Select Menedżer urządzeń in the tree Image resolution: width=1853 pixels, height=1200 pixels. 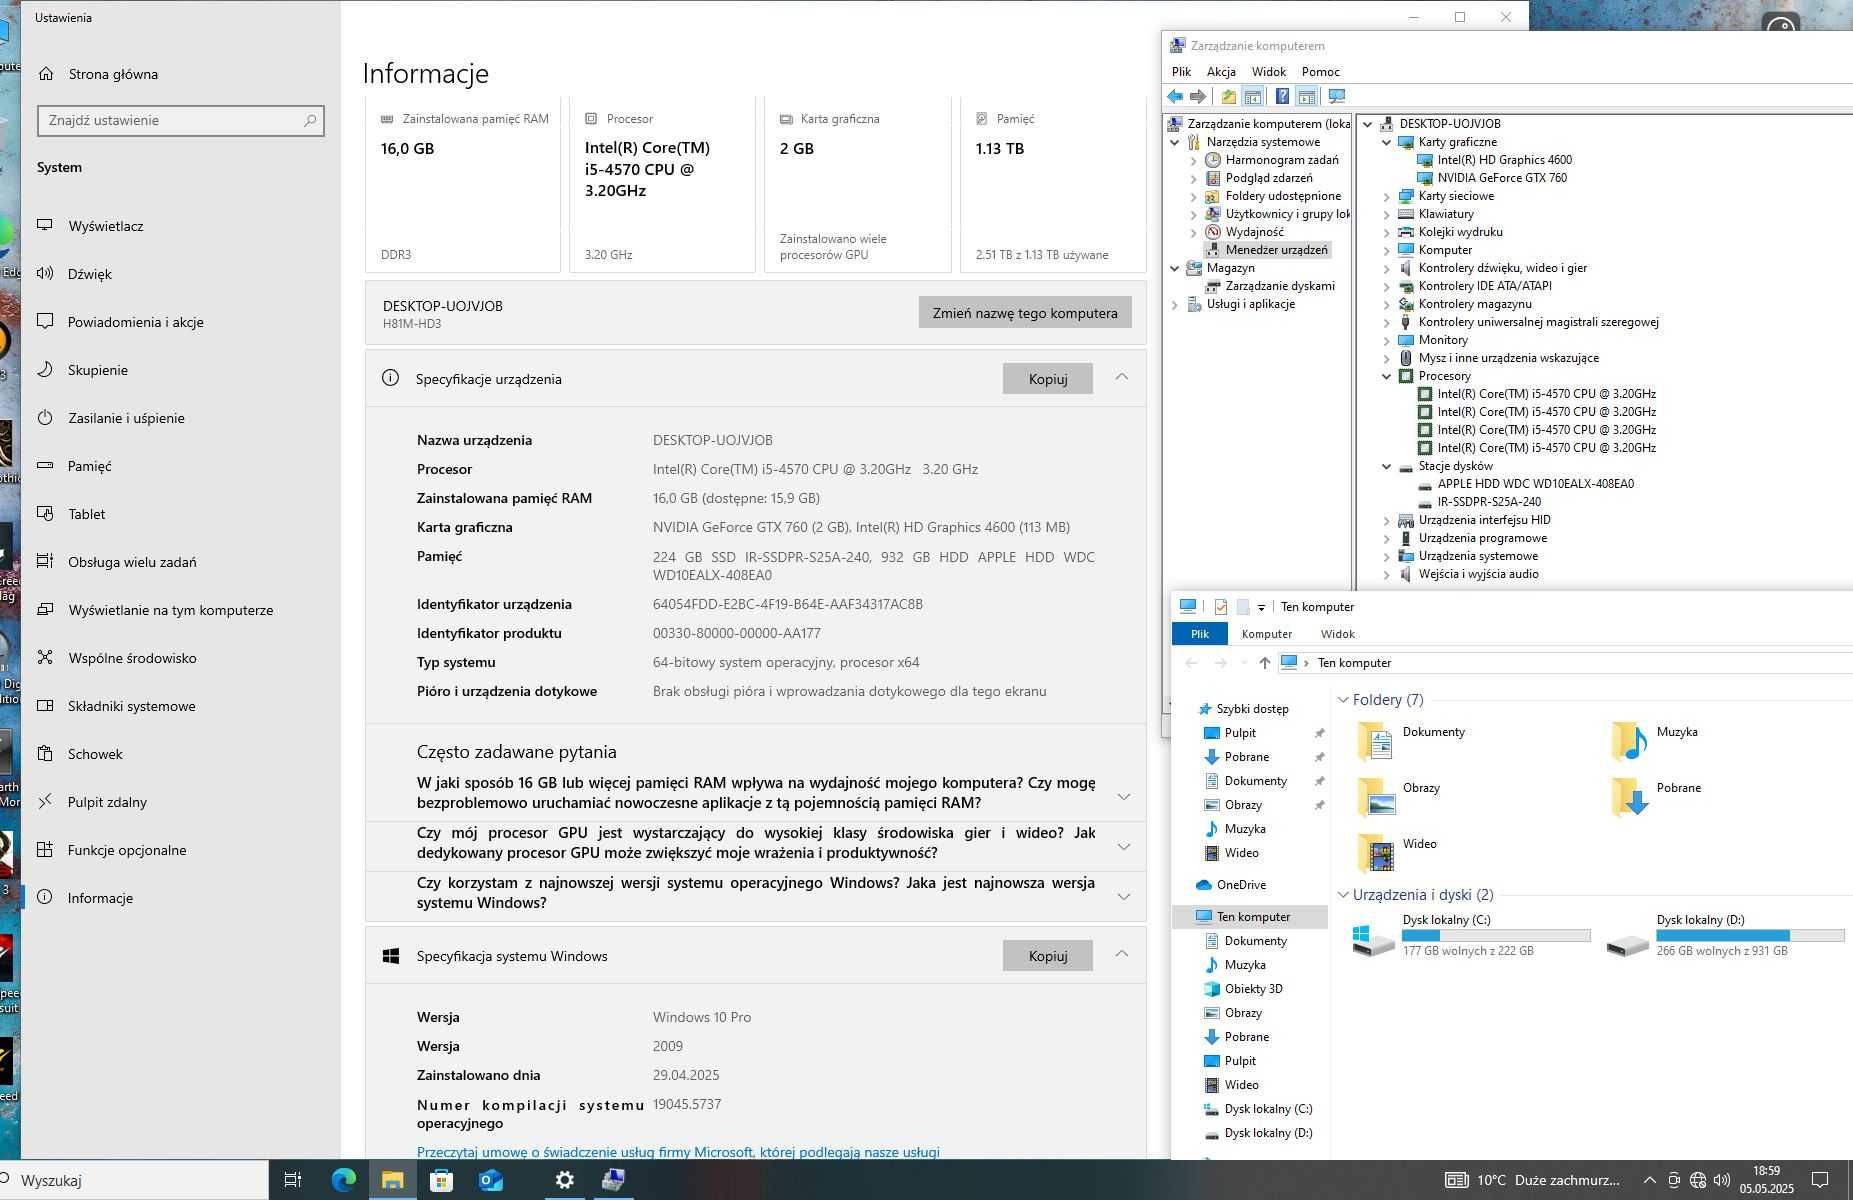[x=1276, y=250]
